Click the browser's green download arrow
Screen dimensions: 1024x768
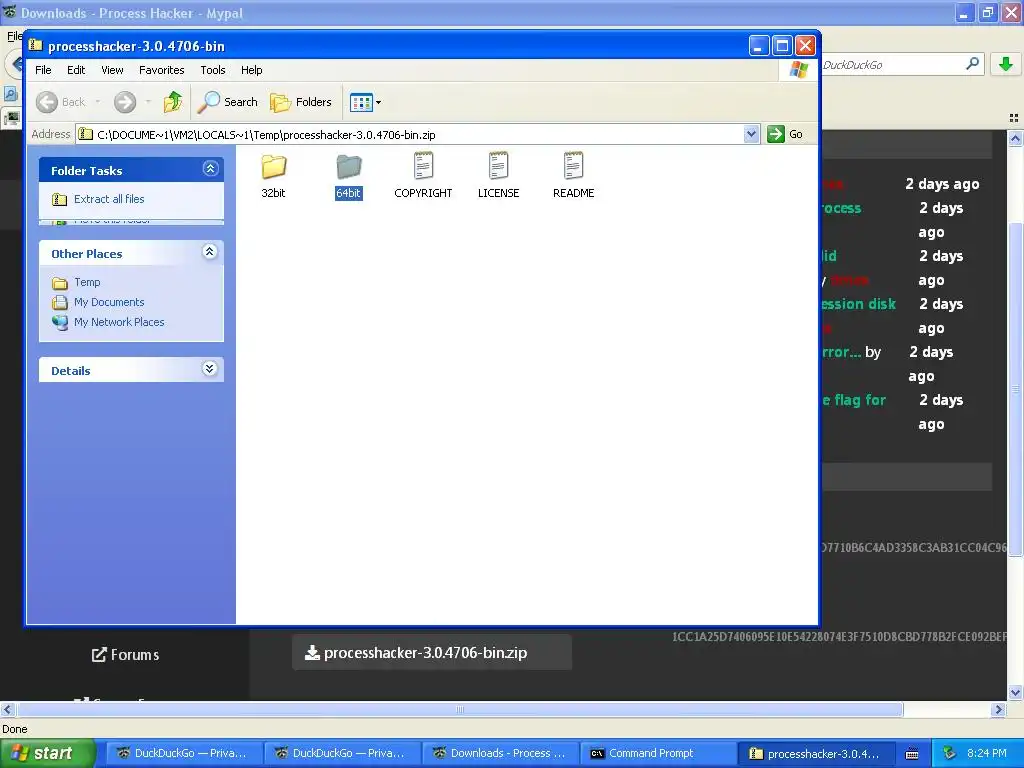tap(1006, 64)
